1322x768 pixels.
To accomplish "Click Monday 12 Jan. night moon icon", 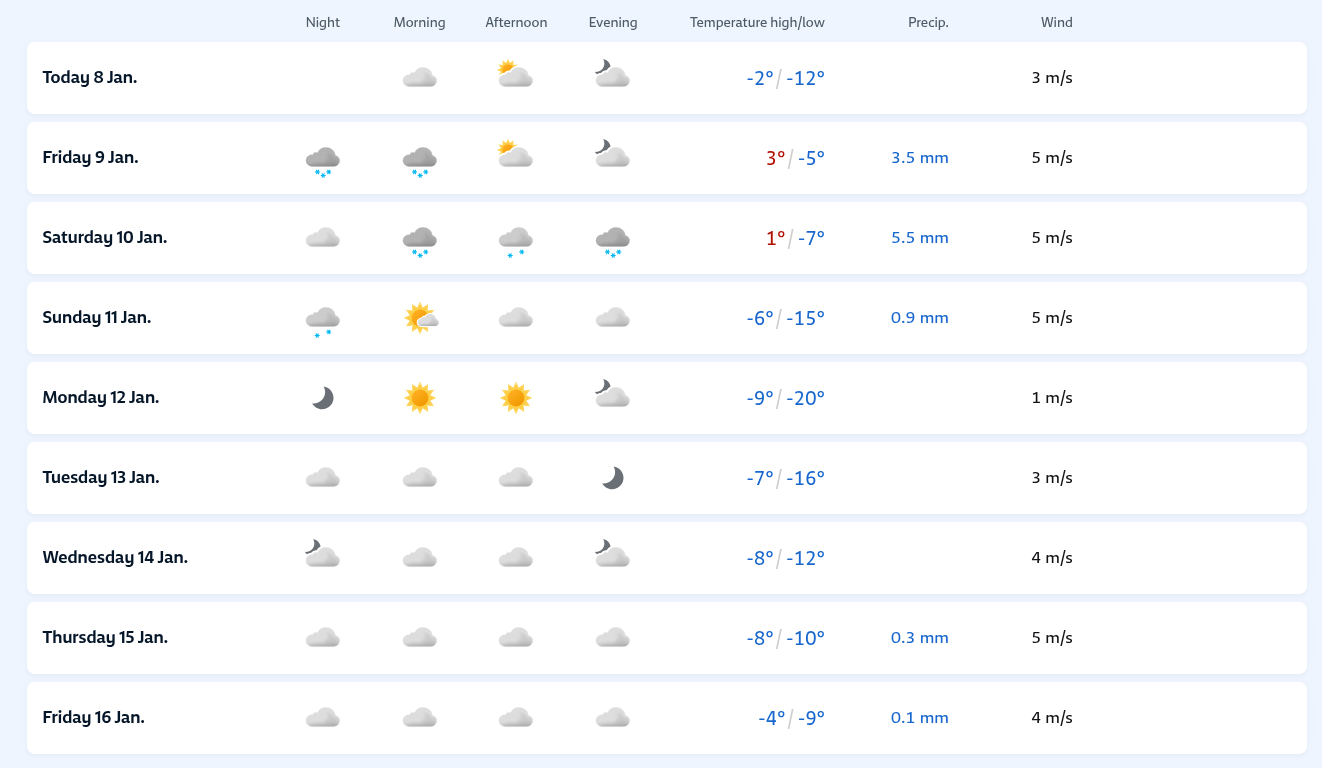I will click(322, 398).
